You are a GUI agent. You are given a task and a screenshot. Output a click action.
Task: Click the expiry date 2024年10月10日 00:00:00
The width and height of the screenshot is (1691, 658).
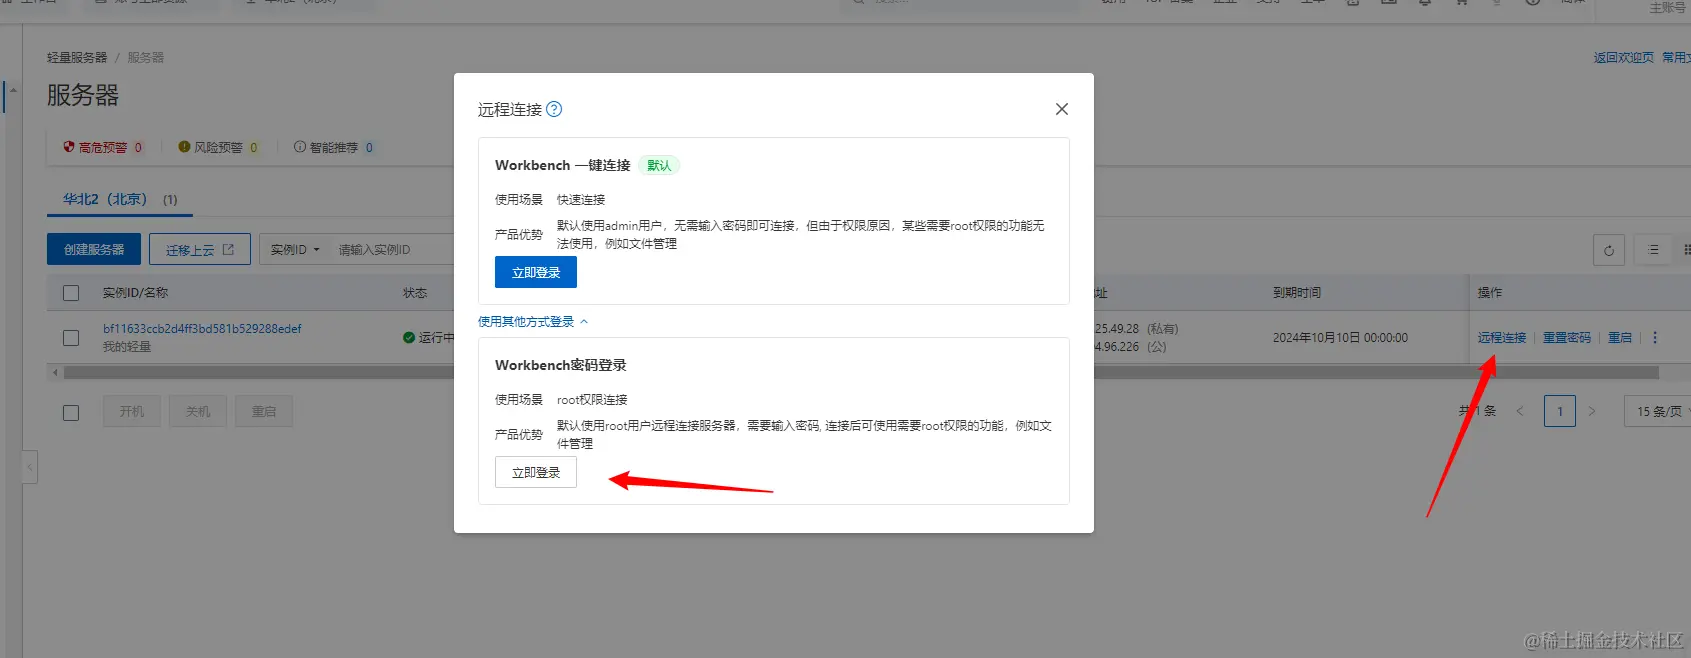pyautogui.click(x=1340, y=338)
